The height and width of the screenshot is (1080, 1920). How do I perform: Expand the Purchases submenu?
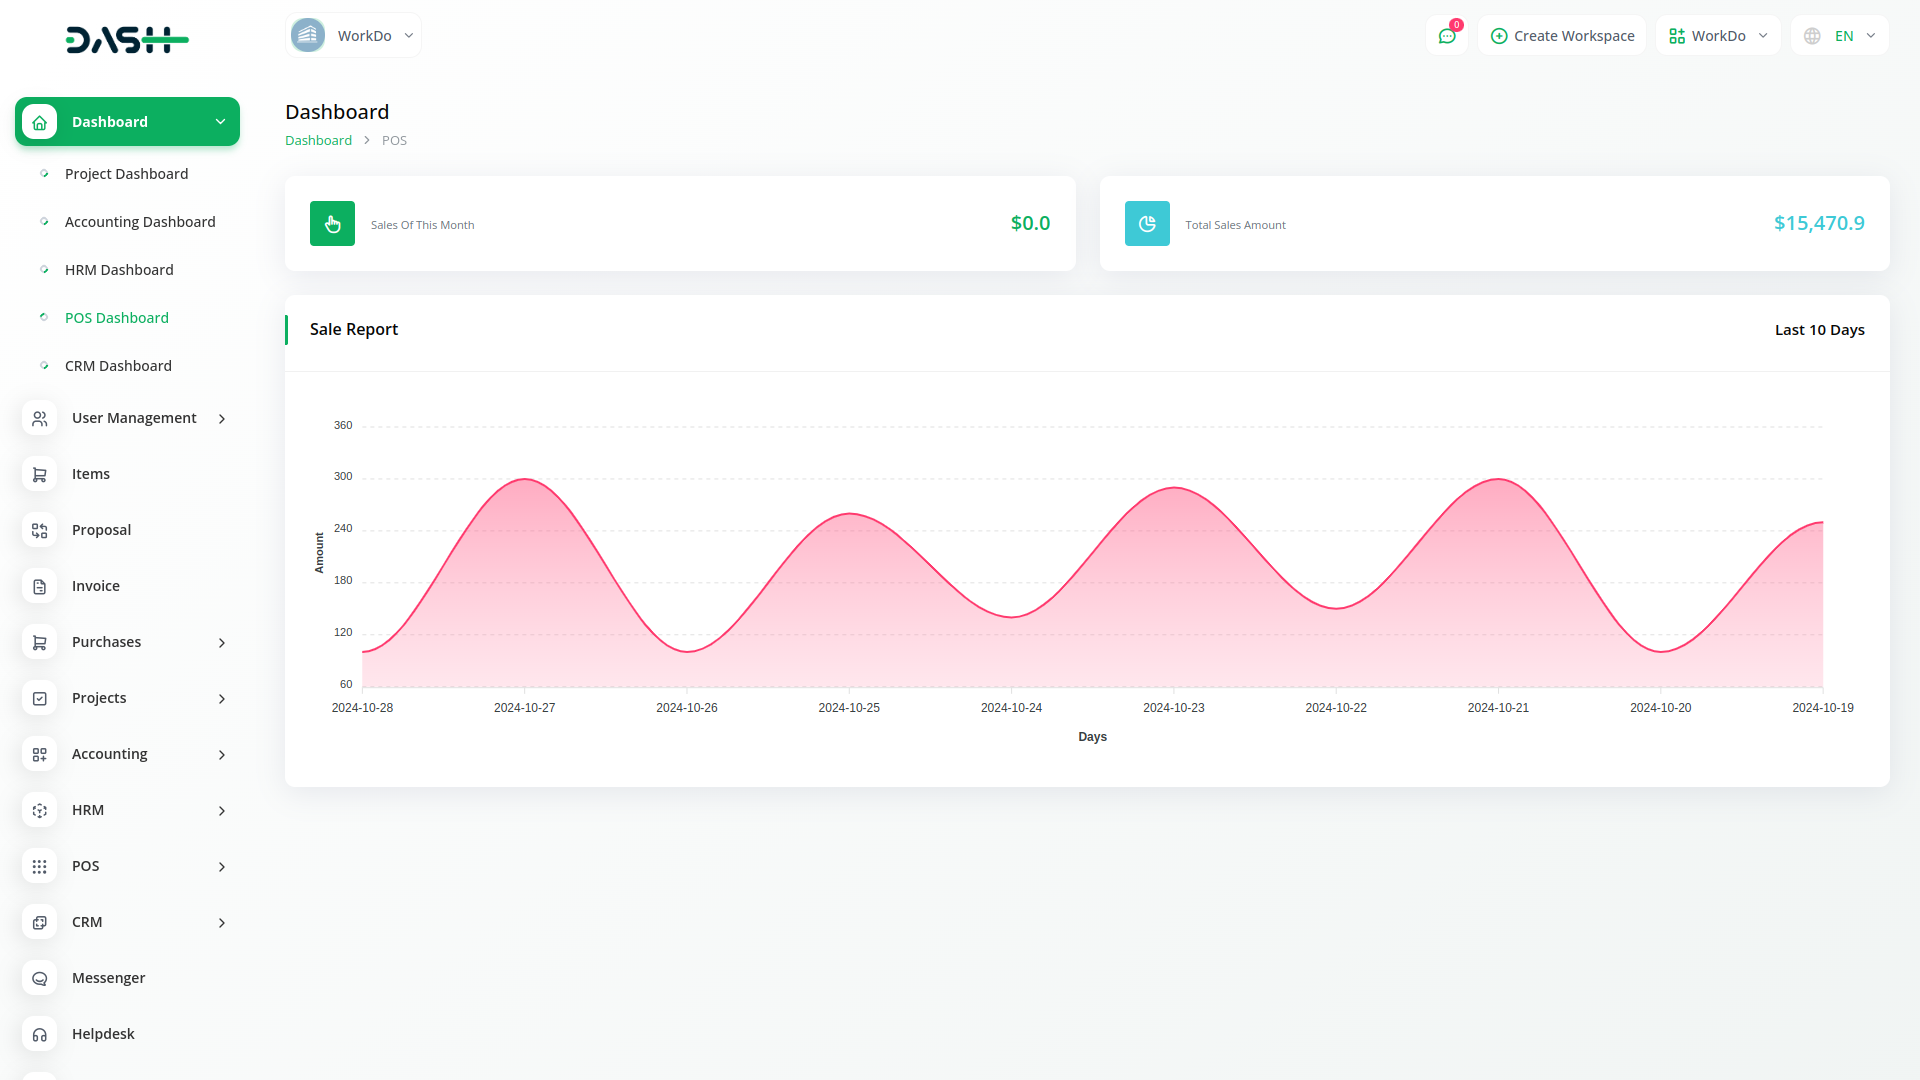point(221,642)
